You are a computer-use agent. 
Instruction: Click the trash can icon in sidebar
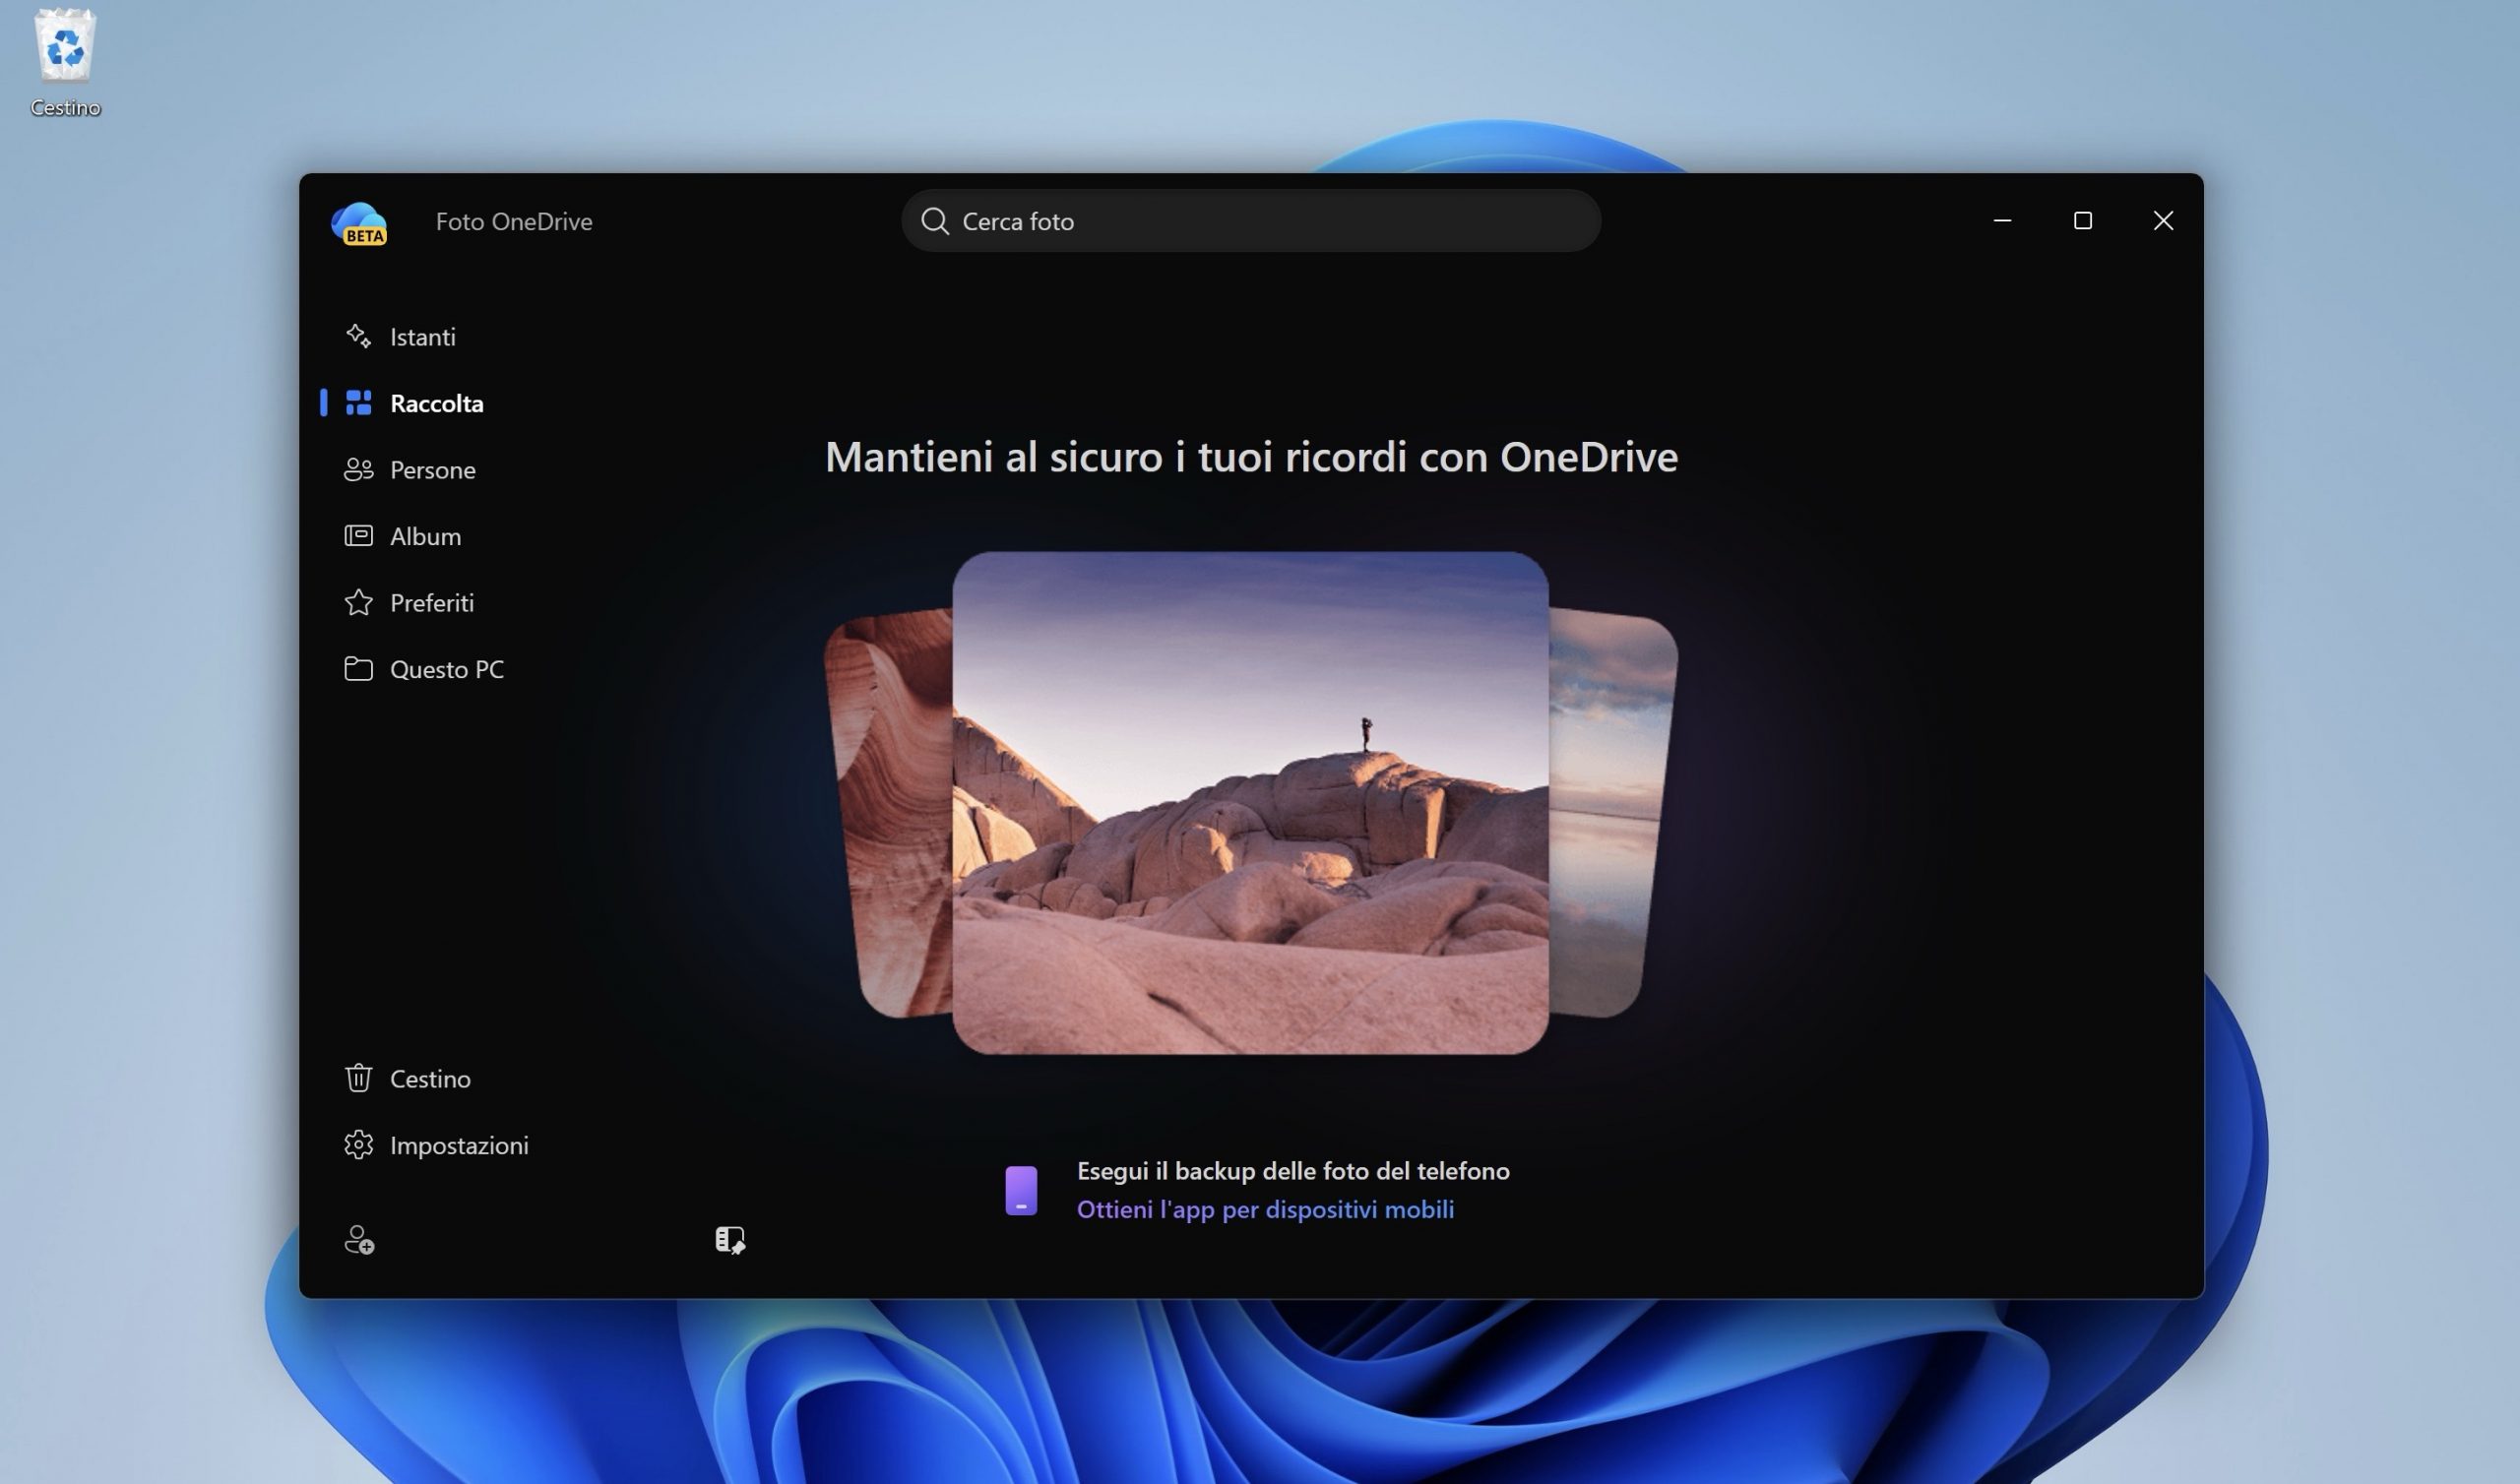click(x=358, y=1078)
